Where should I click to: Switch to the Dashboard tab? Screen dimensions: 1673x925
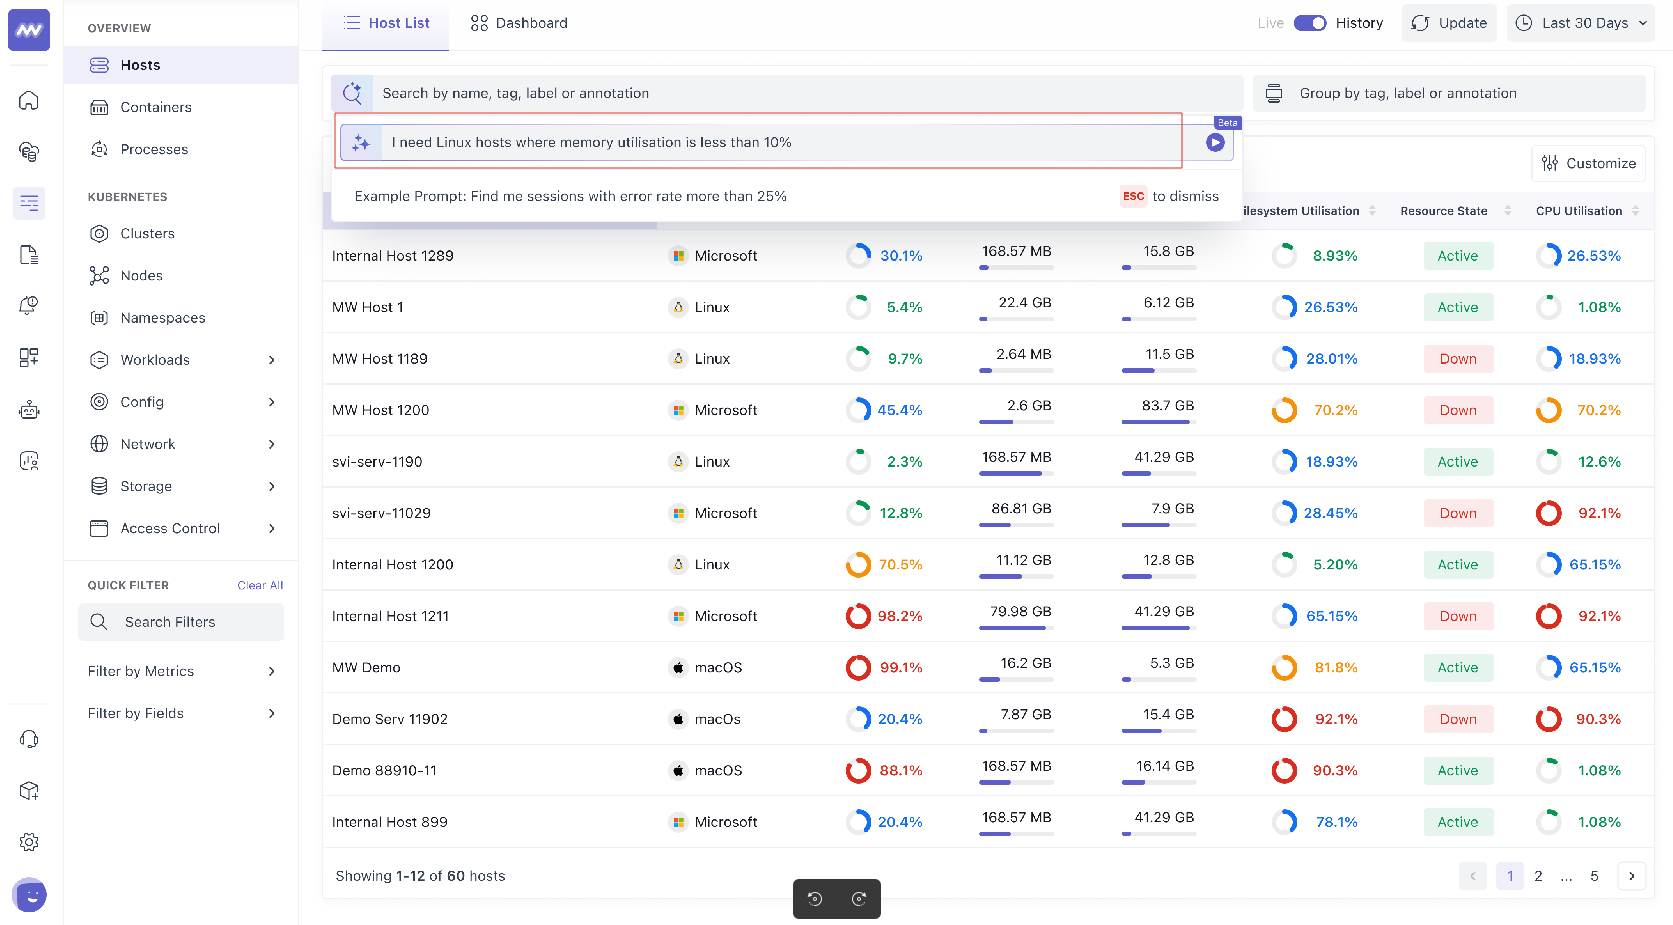tap(519, 23)
